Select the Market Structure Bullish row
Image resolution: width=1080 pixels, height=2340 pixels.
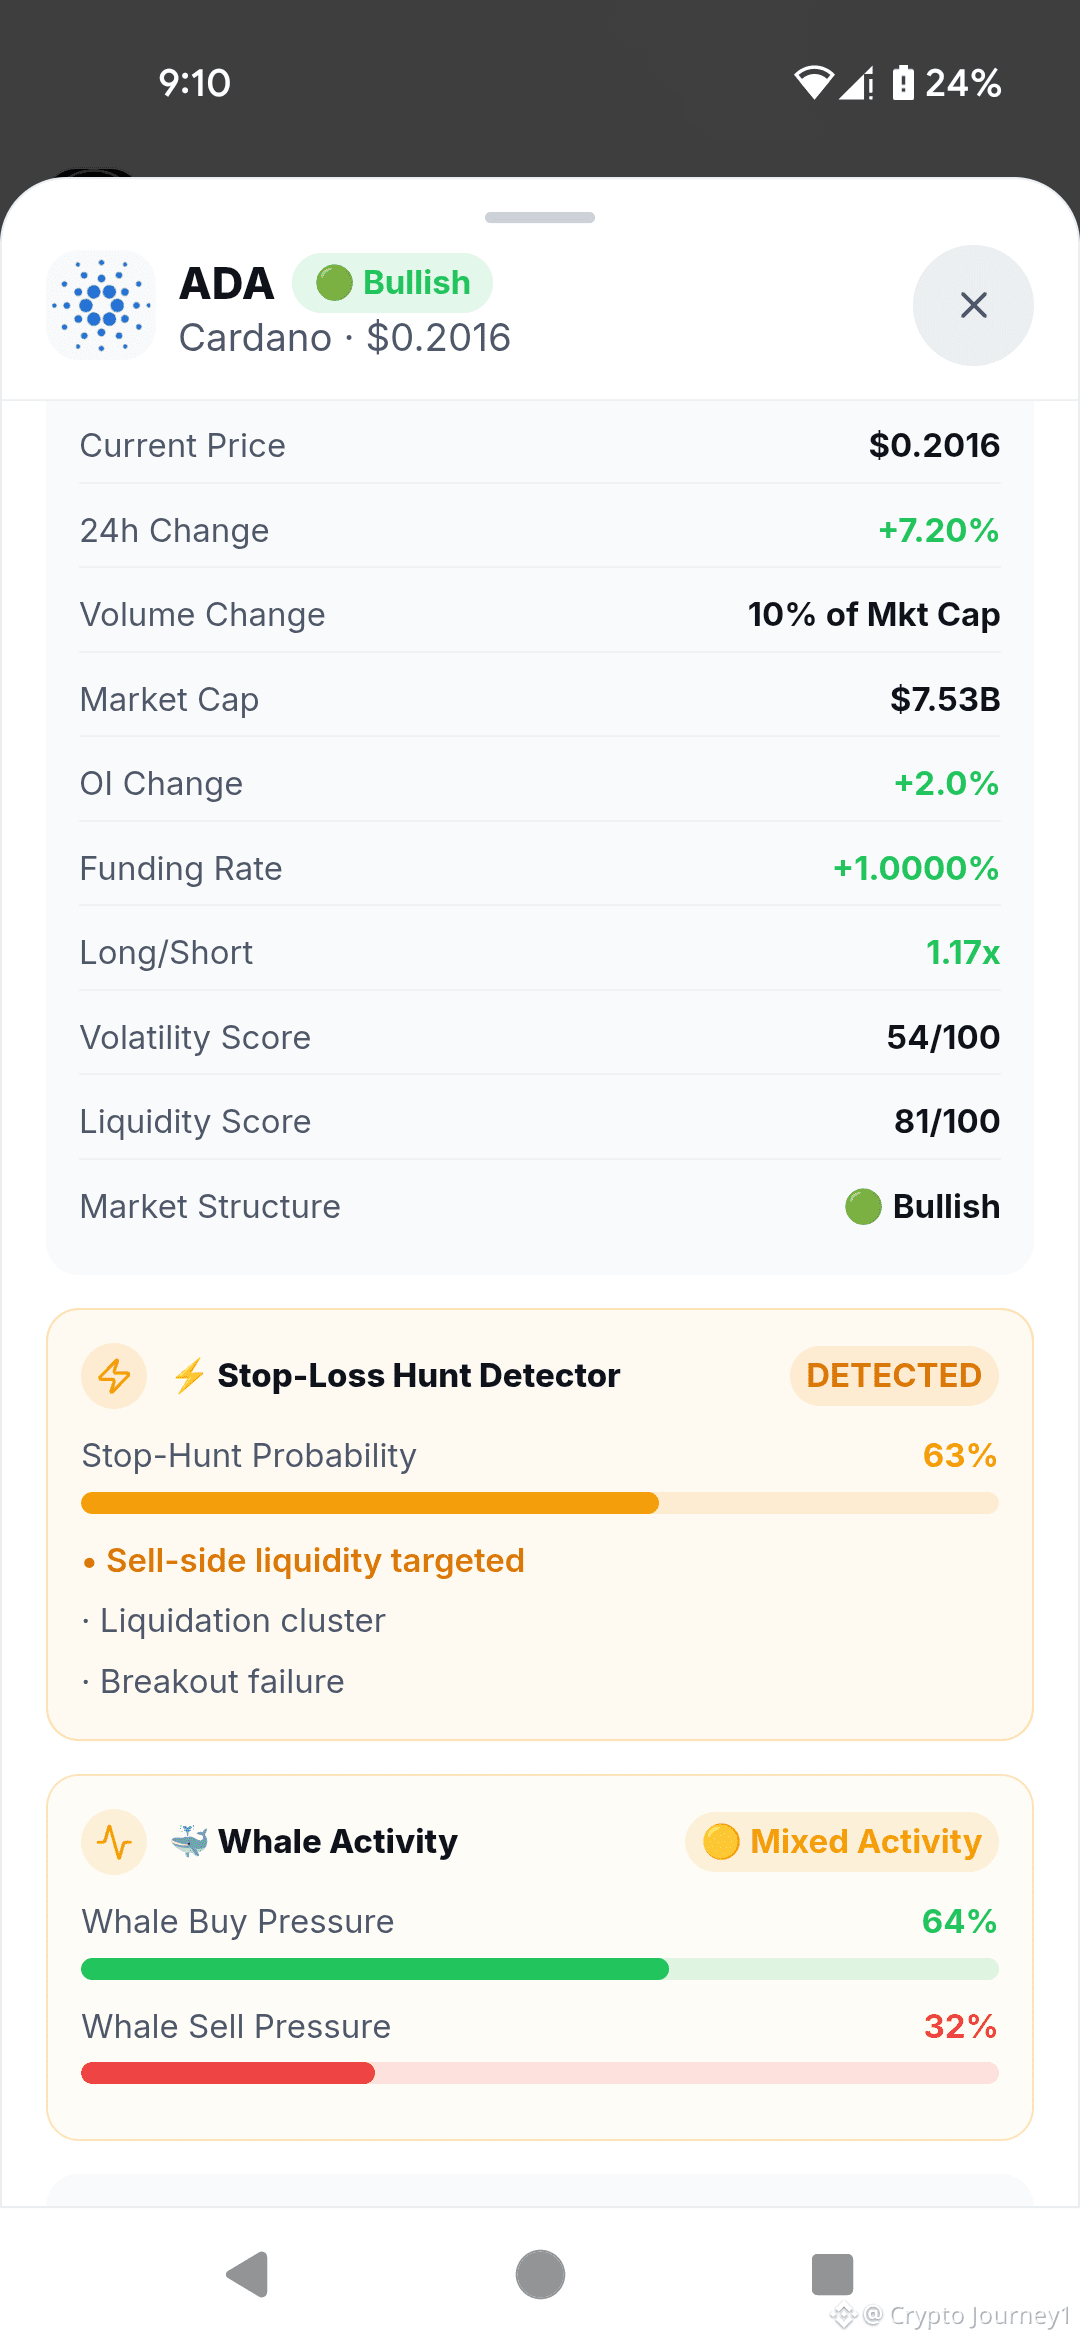point(540,1206)
